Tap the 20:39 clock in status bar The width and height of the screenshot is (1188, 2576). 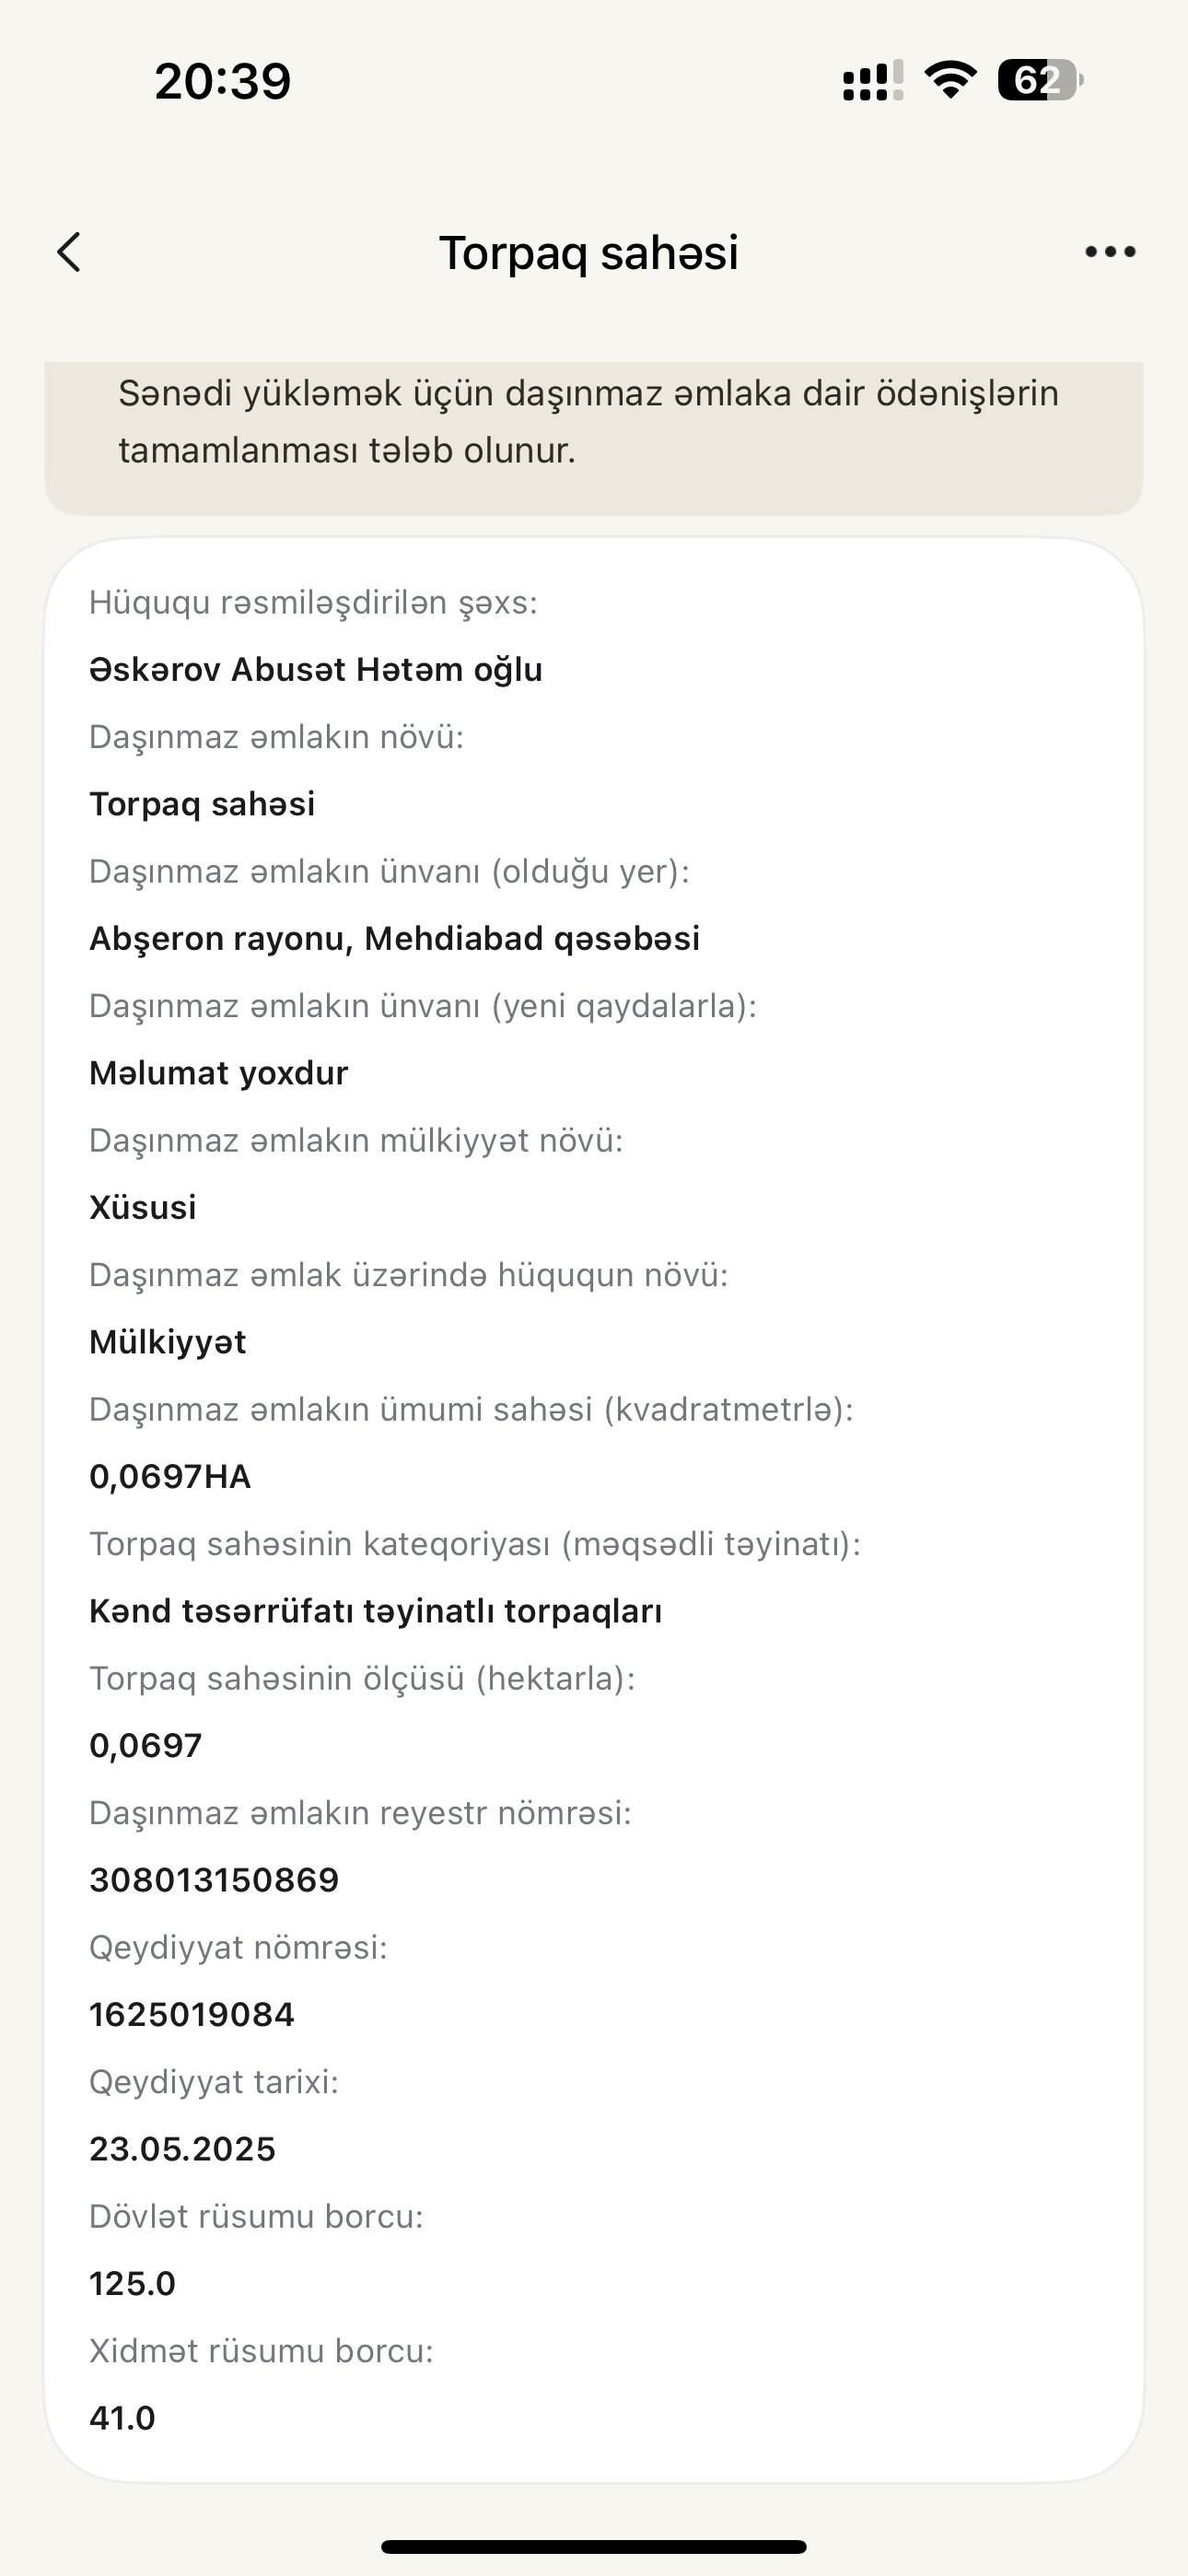223,81
